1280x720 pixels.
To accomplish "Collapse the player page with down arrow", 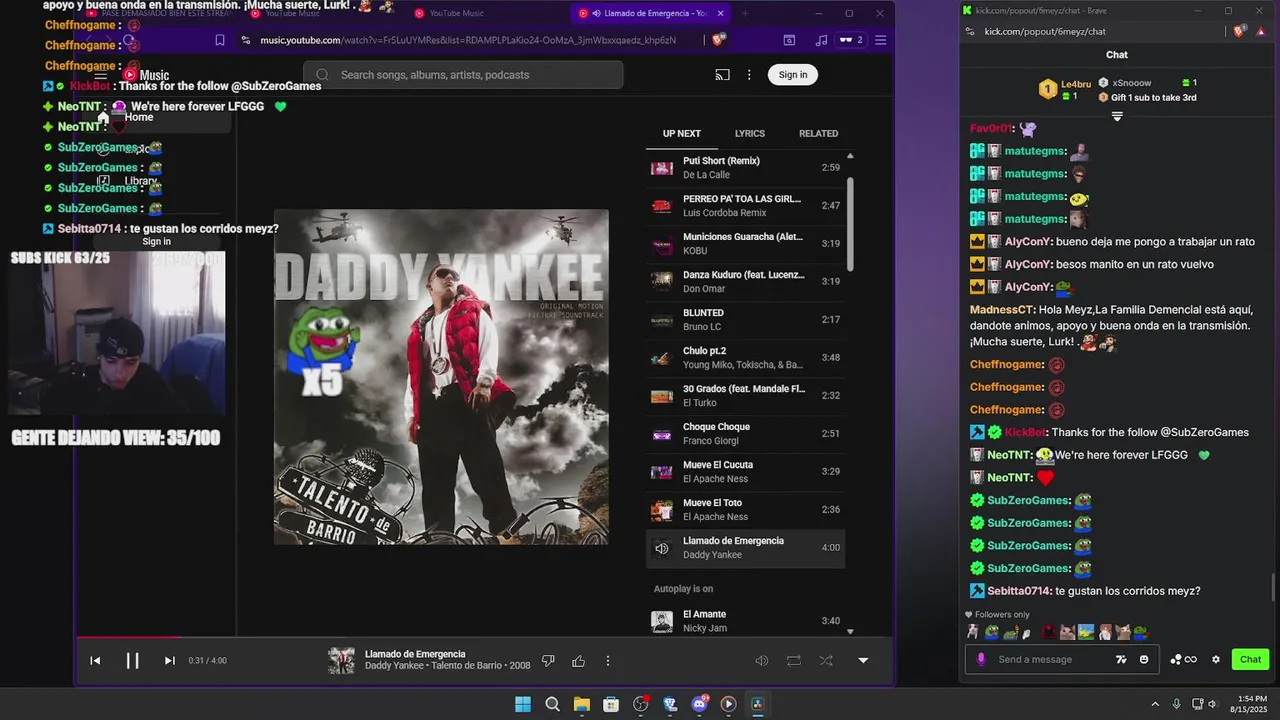I will [x=863, y=661].
